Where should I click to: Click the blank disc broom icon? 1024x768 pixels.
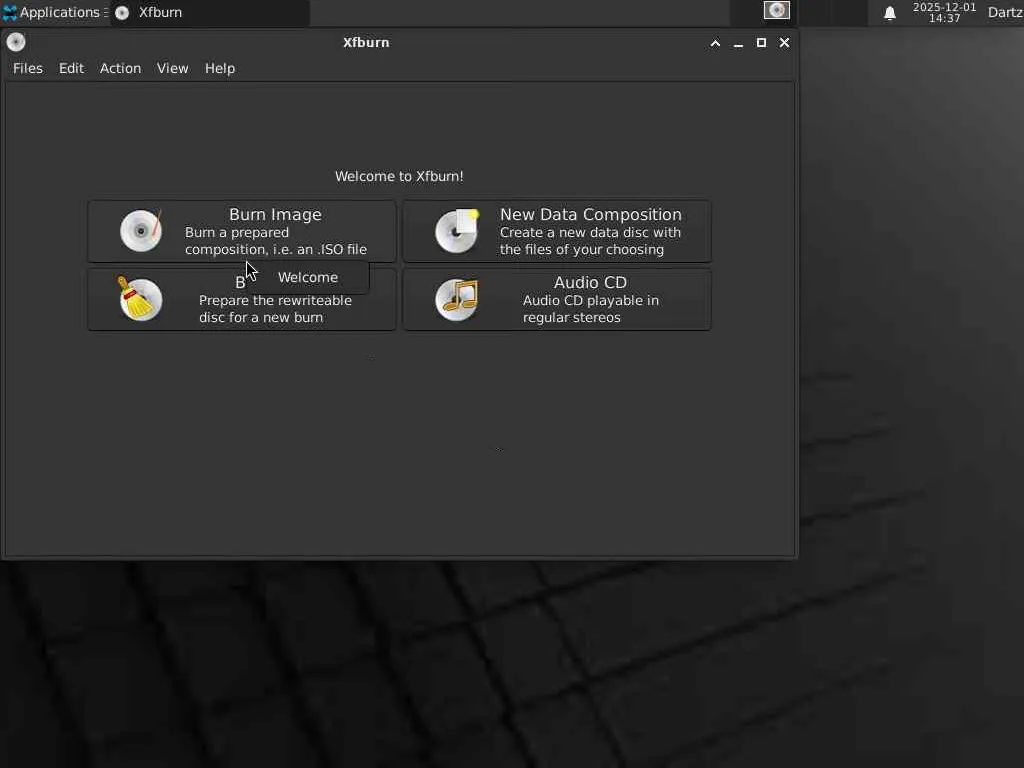click(140, 298)
